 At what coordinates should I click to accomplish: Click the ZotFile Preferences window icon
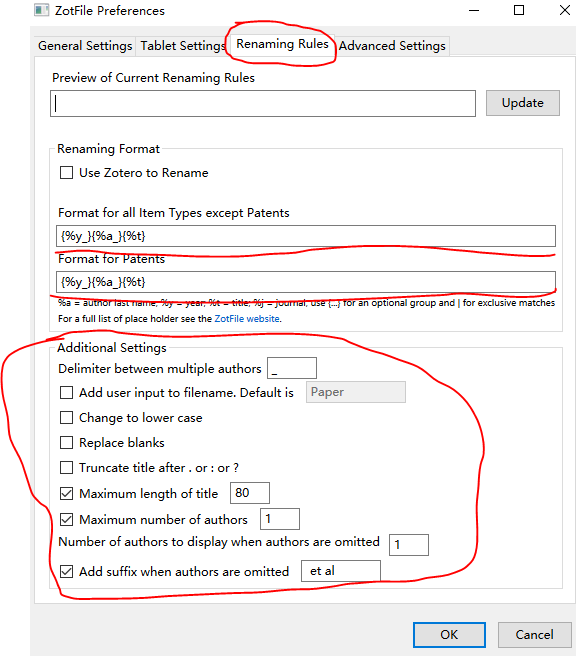pos(41,10)
